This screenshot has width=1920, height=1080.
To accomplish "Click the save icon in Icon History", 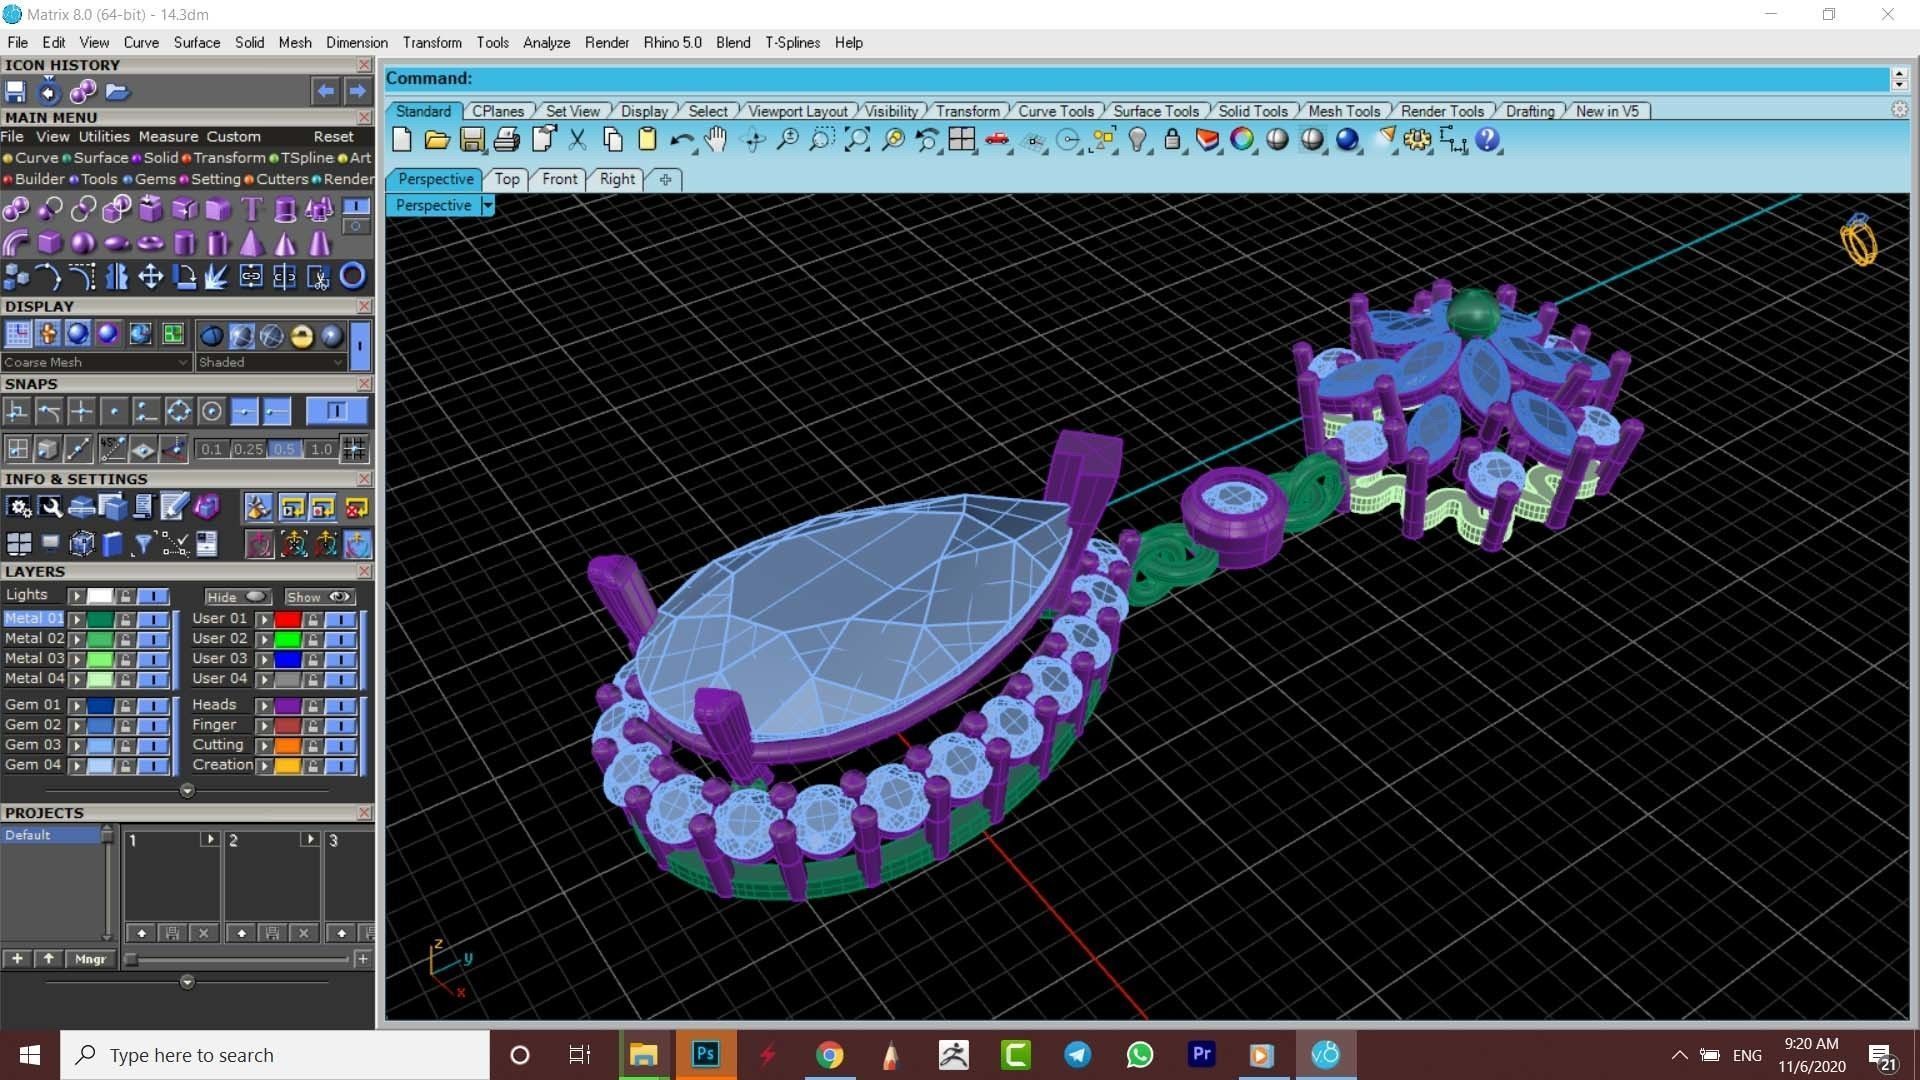I will tap(15, 92).
